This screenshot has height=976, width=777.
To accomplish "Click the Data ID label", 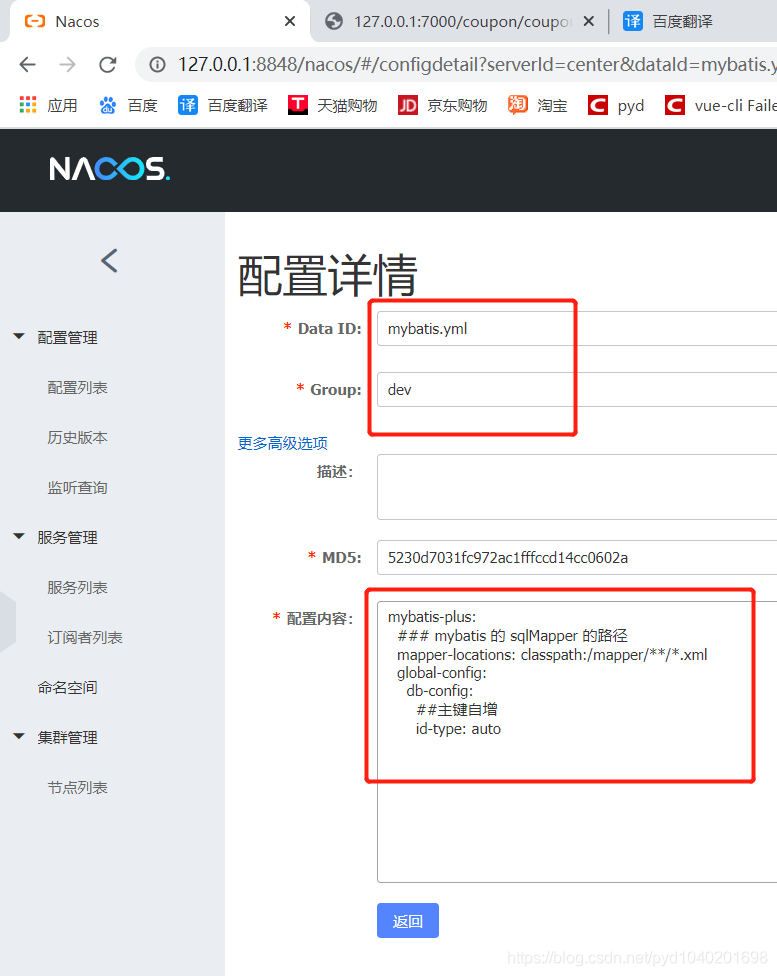I will coord(329,329).
